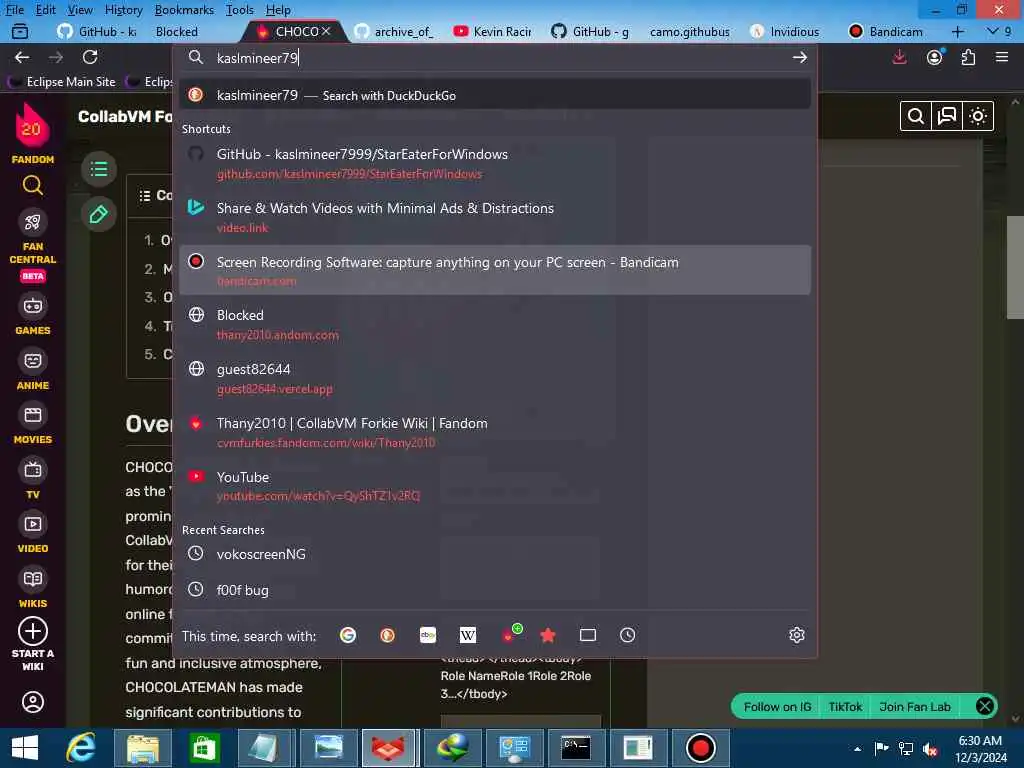
Task: Open the workspaces icon left of tabs
Action: (x=20, y=31)
